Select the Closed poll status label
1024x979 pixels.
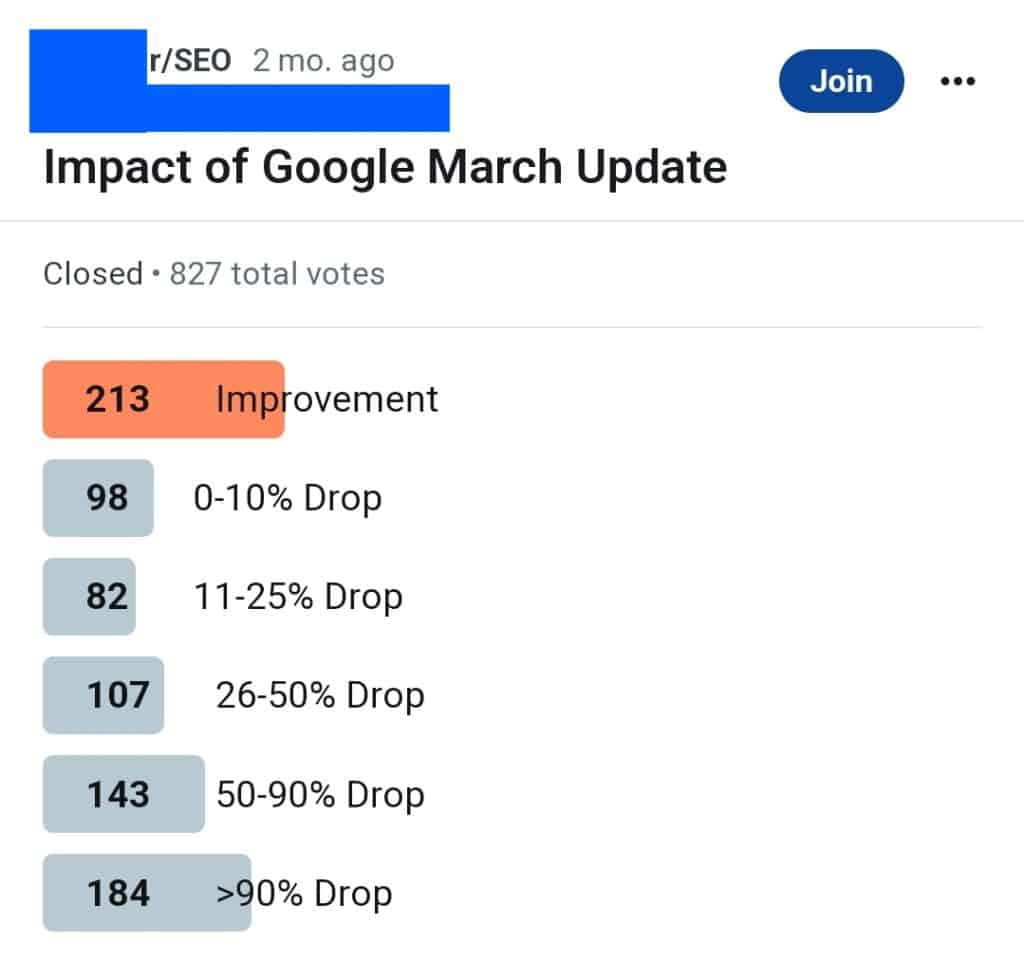(x=91, y=272)
